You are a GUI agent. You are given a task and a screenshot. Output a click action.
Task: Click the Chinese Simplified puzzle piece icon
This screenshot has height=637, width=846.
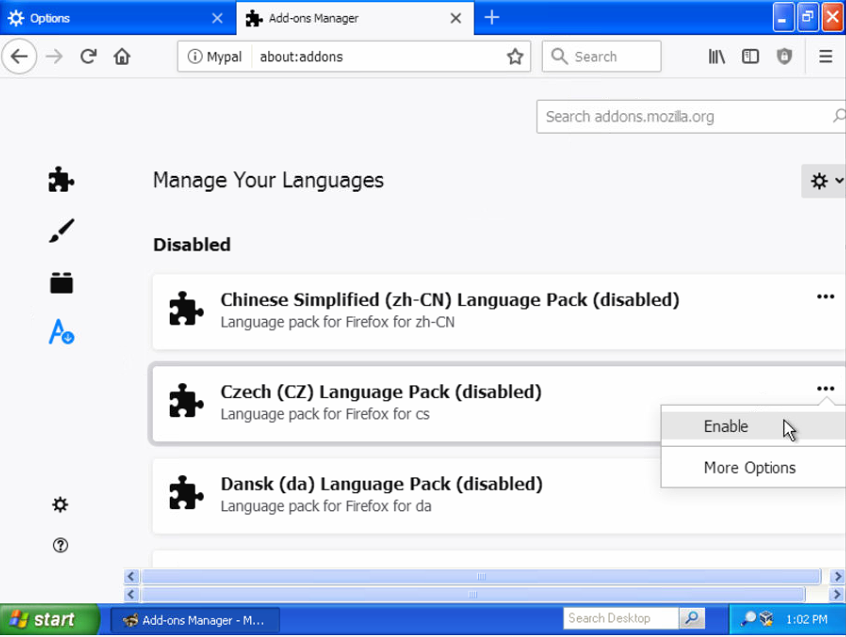click(186, 309)
